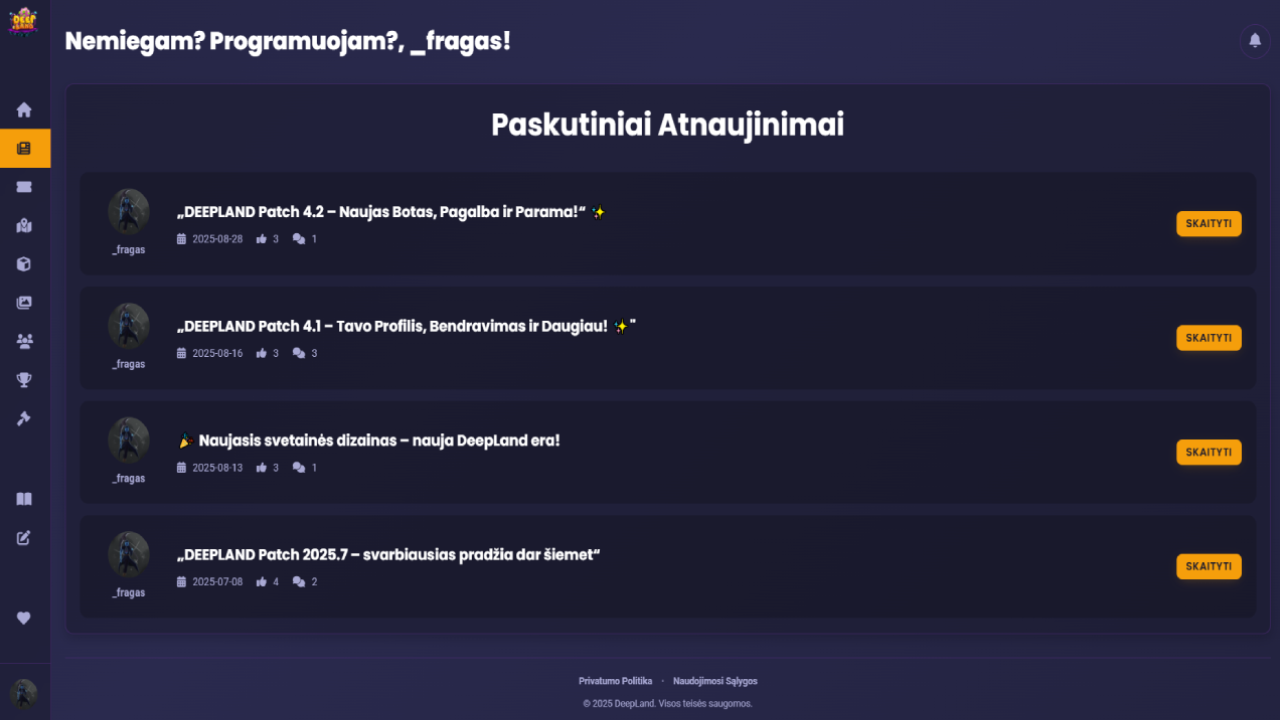This screenshot has height=720, width=1280.
Task: Select the gavel hammer icon in sidebar
Action: (24, 418)
